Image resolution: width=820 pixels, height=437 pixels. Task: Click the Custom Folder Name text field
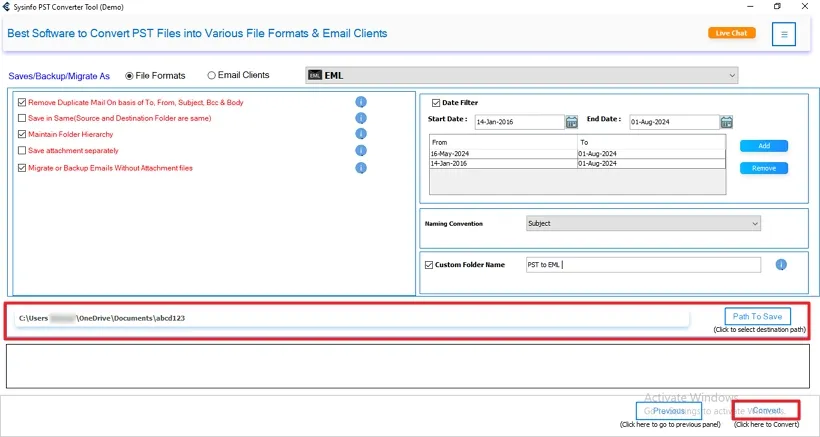(643, 265)
